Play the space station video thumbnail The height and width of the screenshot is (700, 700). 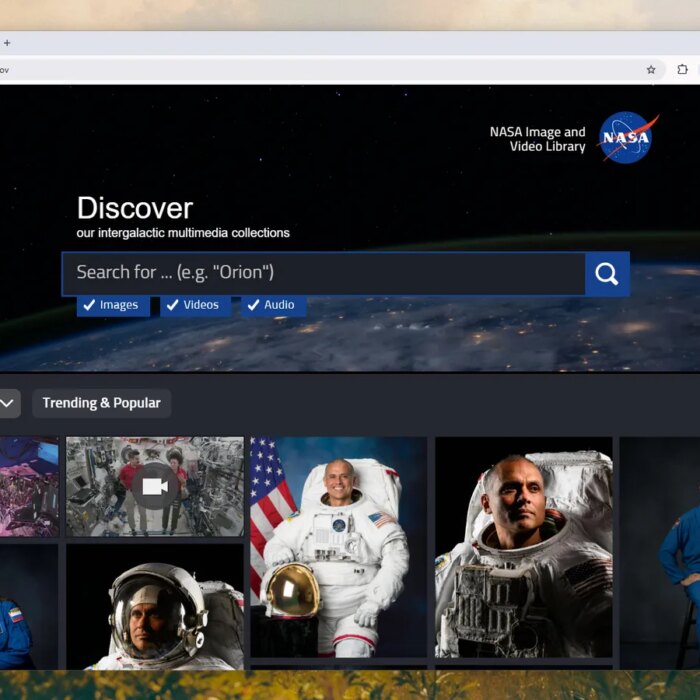coord(155,487)
